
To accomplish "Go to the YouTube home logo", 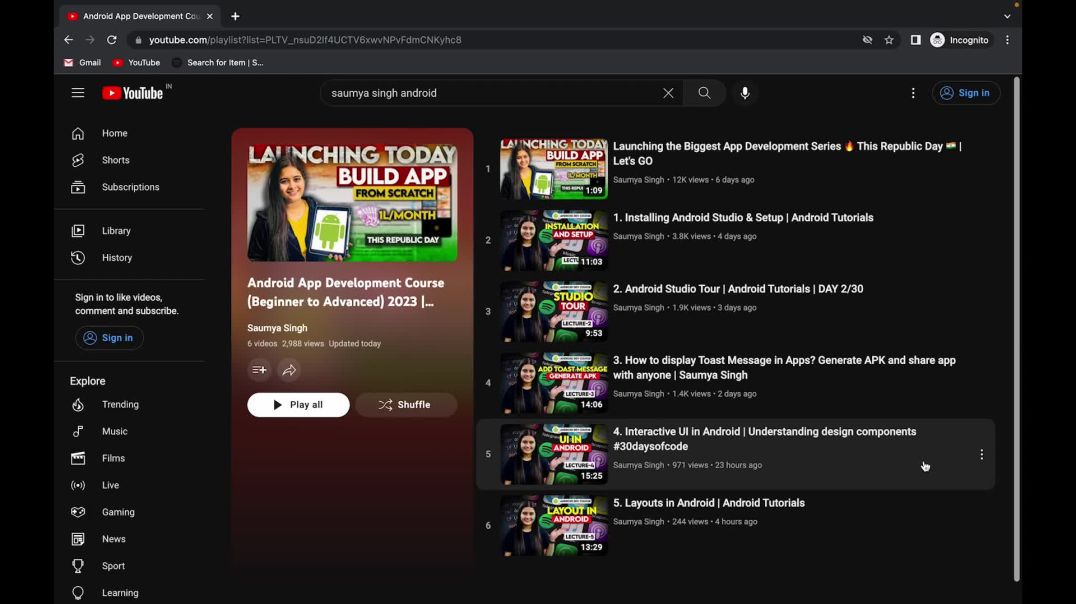I will pyautogui.click(x=133, y=93).
